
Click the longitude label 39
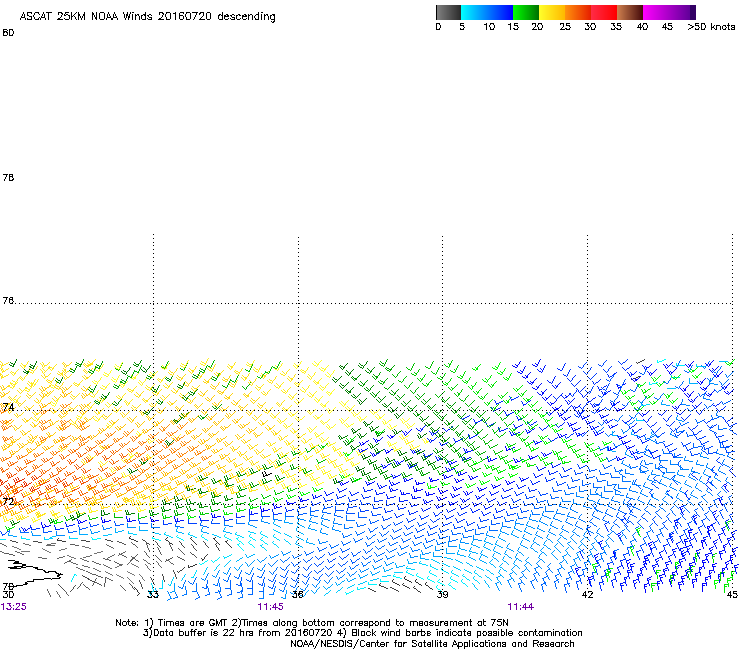[x=442, y=594]
